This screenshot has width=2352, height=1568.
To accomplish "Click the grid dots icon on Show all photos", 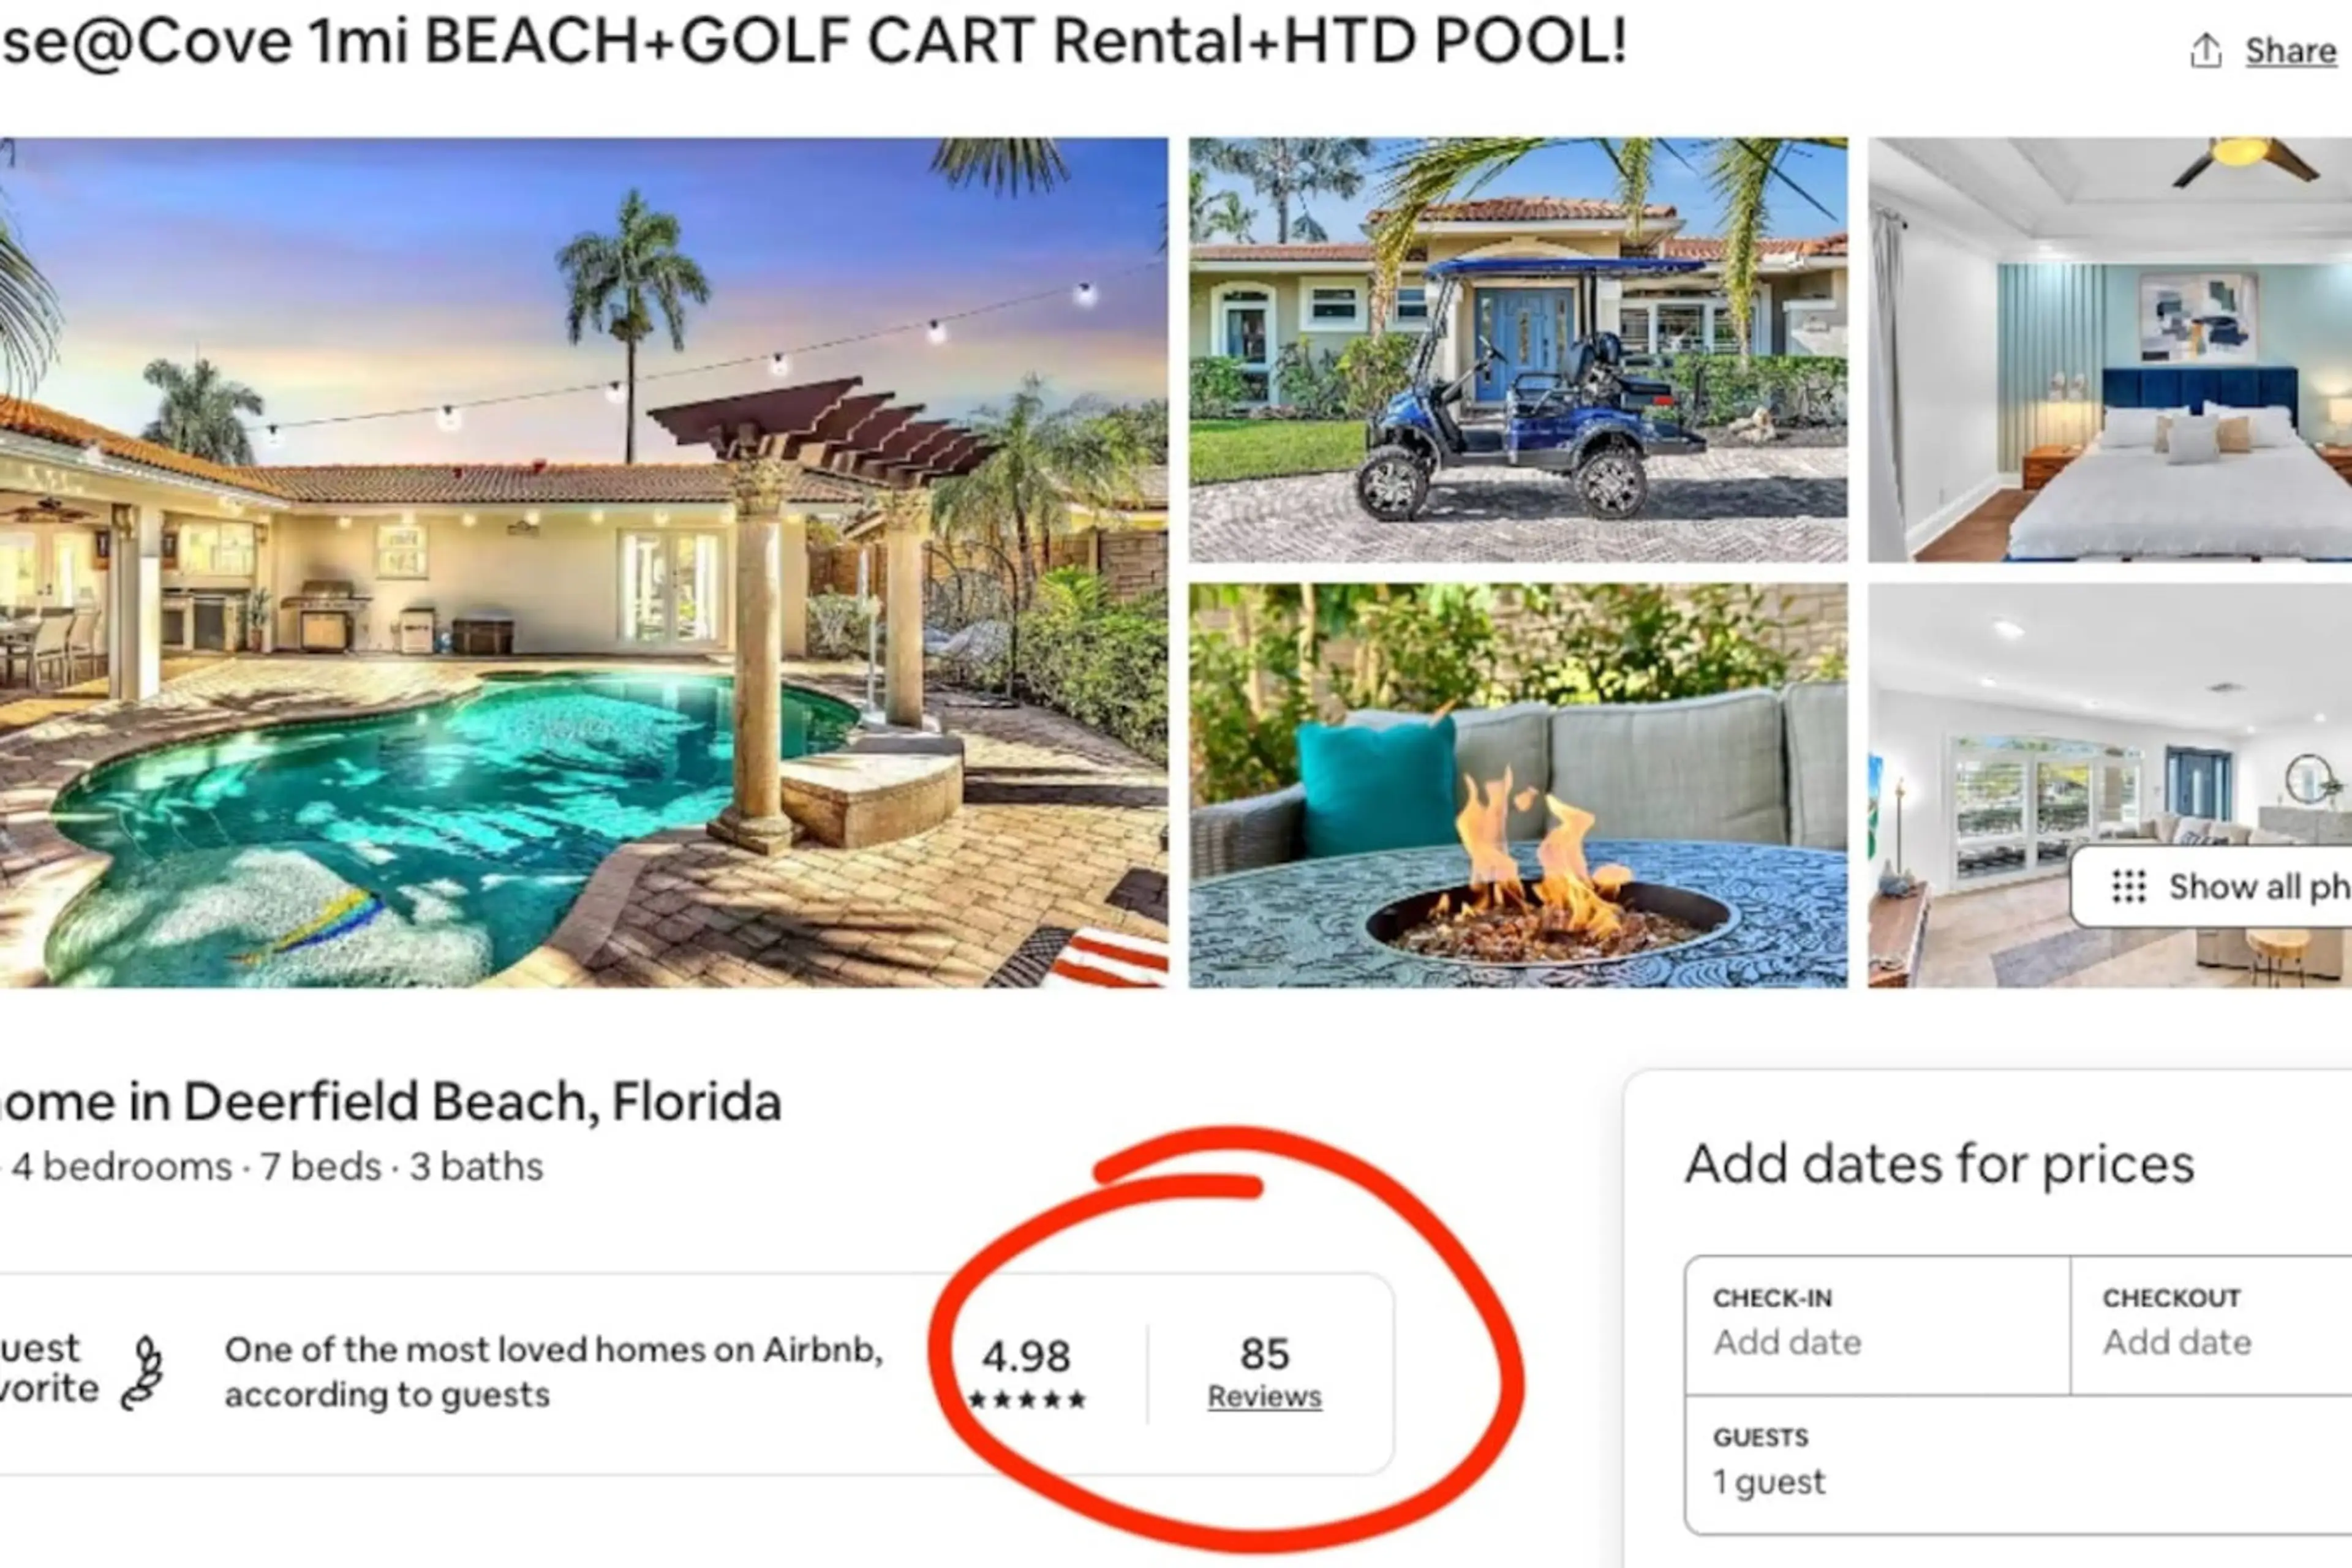I will (2129, 886).
